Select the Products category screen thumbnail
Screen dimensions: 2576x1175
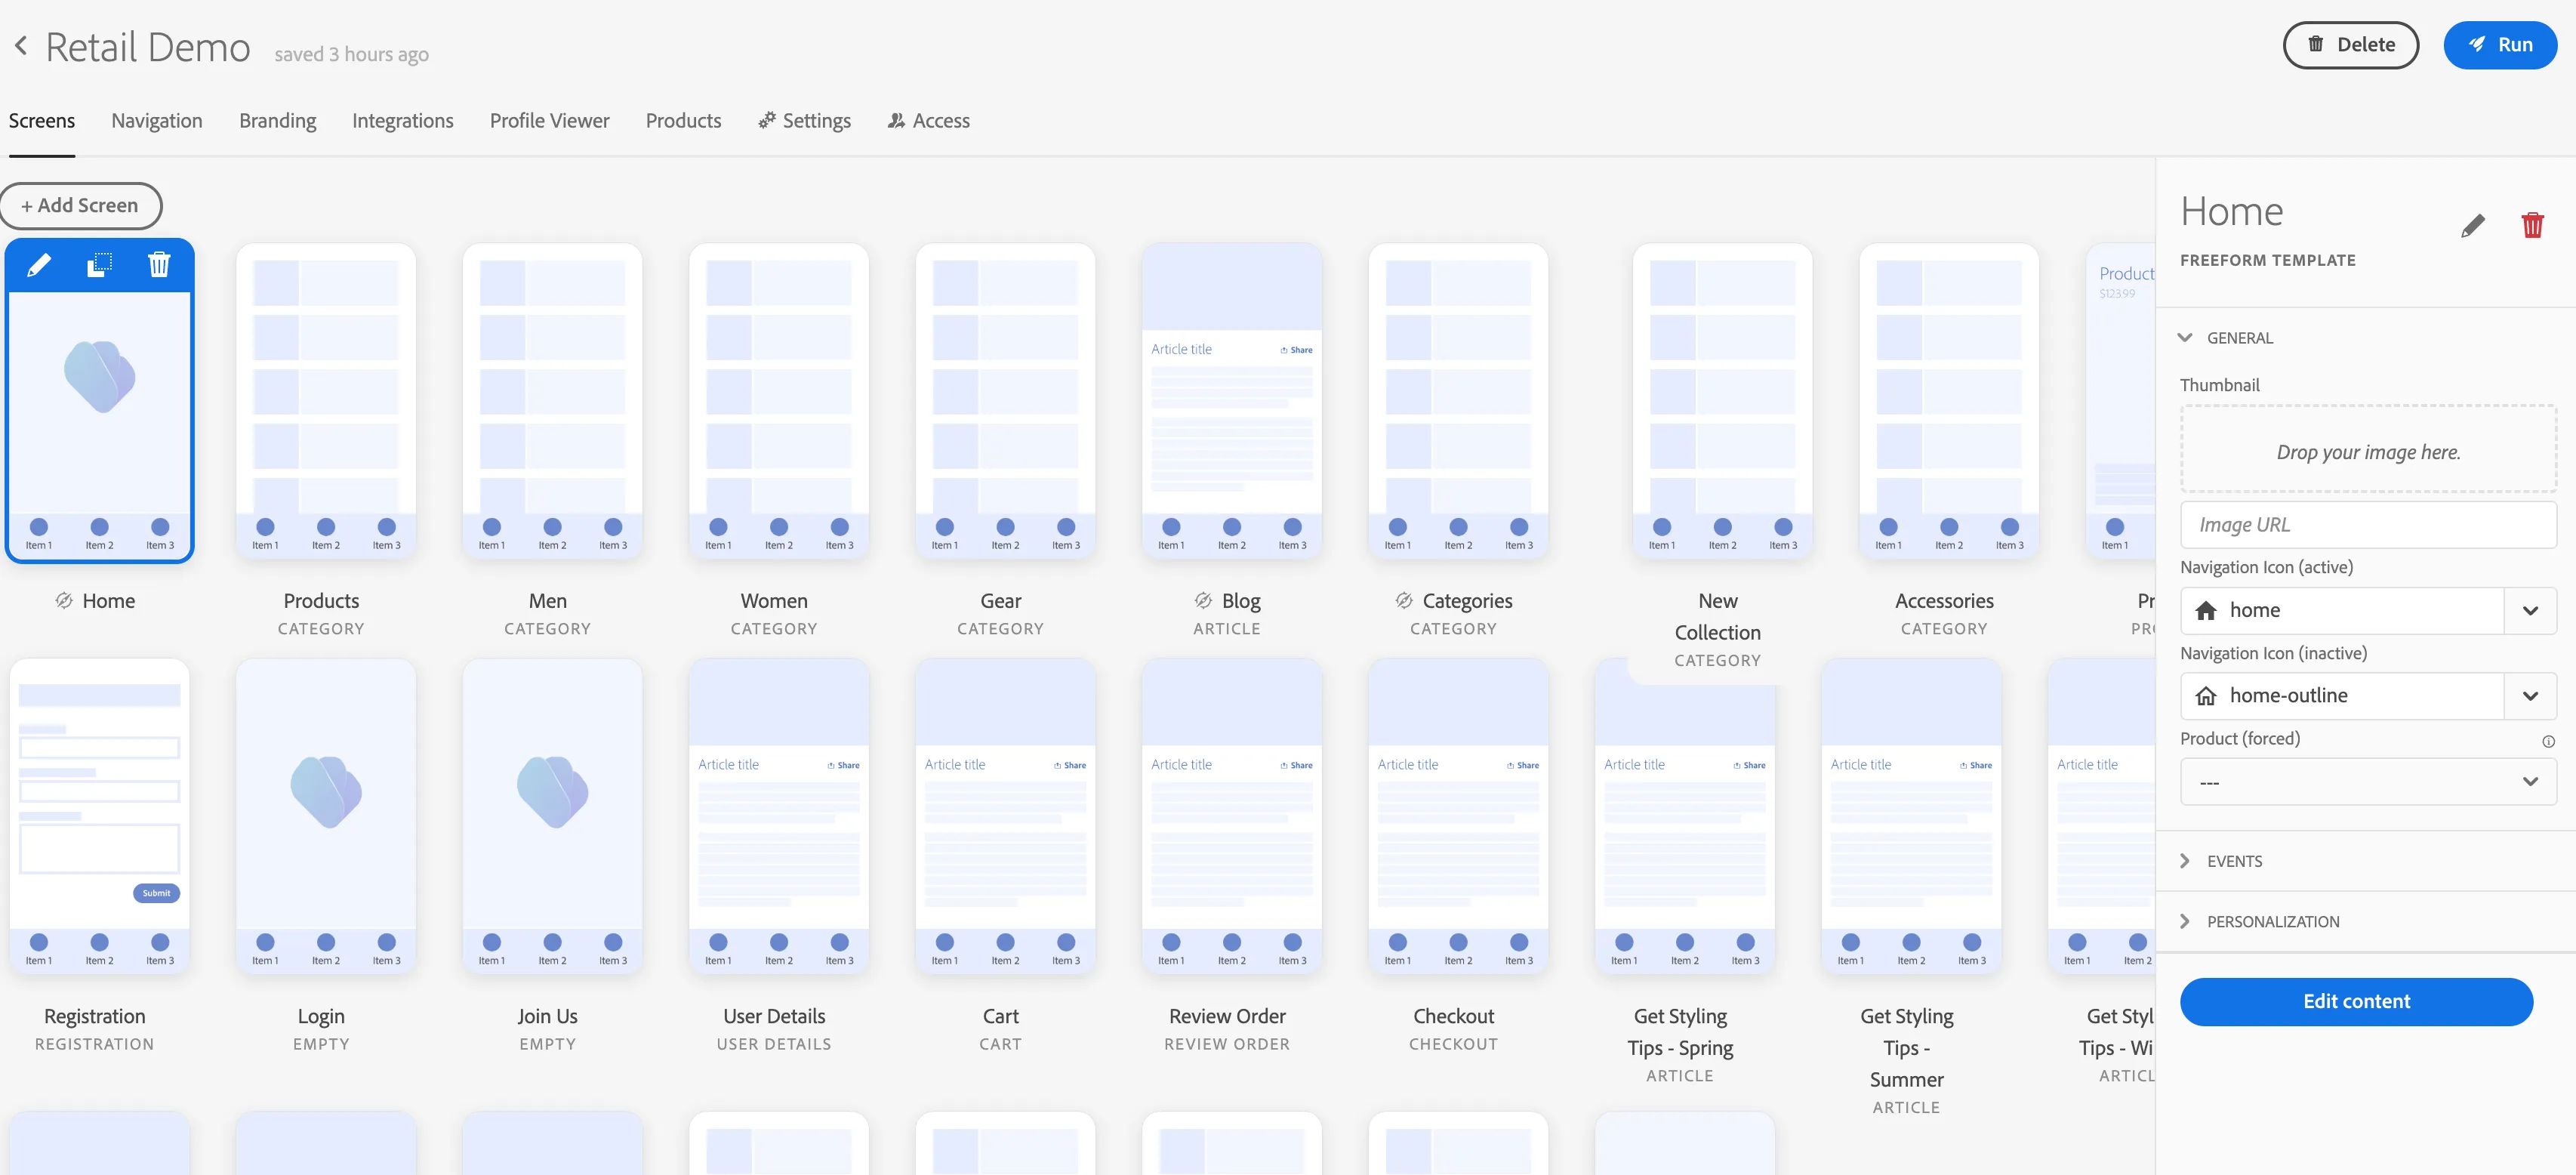(x=325, y=400)
